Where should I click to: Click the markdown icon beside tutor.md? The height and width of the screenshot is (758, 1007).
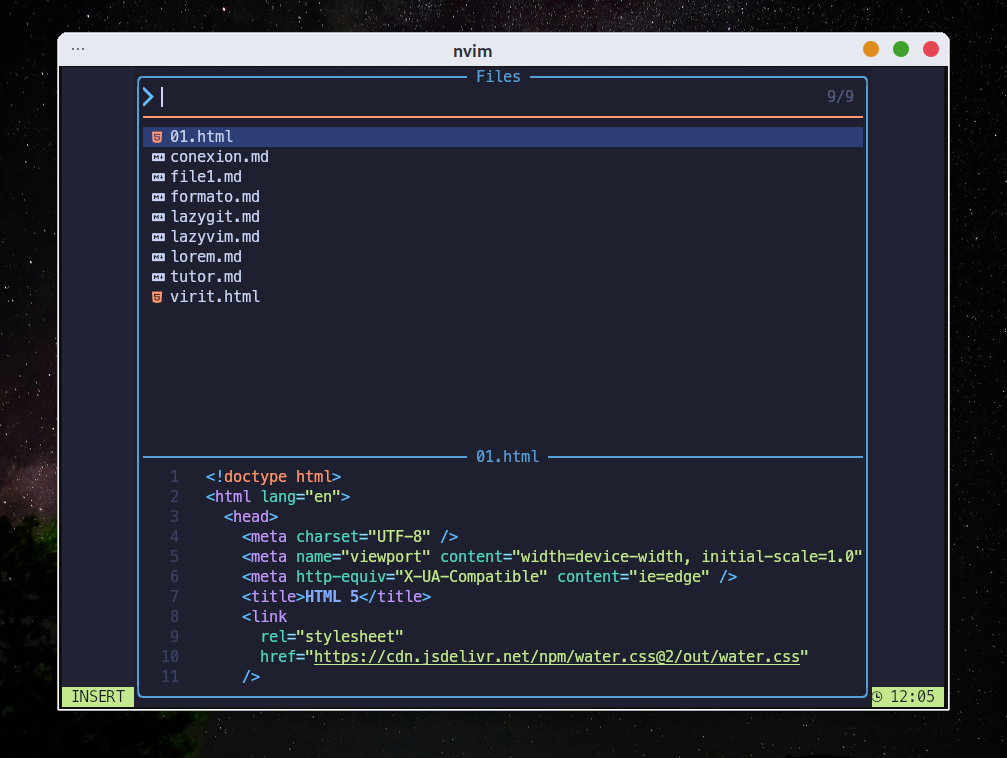click(157, 277)
